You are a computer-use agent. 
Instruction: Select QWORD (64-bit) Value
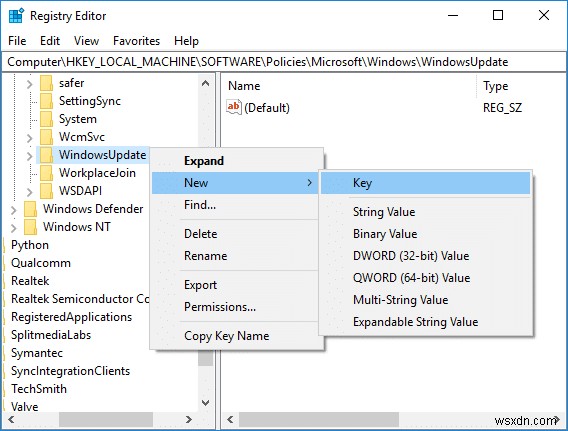(x=425, y=278)
